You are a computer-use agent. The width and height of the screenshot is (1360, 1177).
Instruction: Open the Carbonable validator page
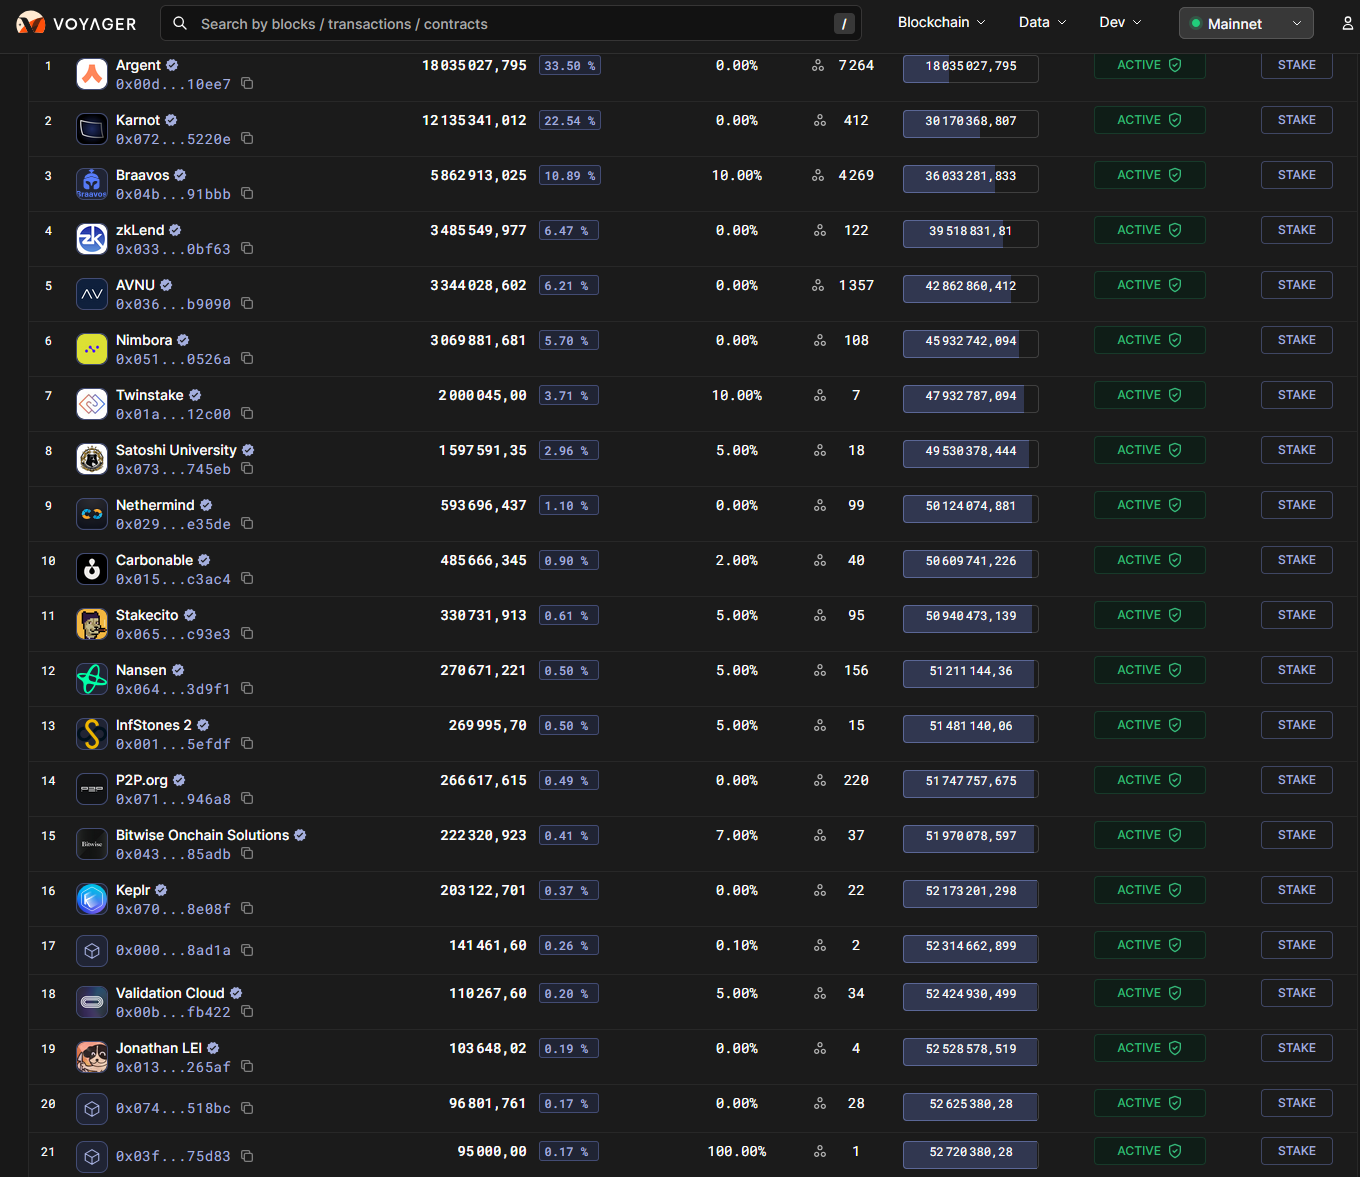click(x=154, y=560)
